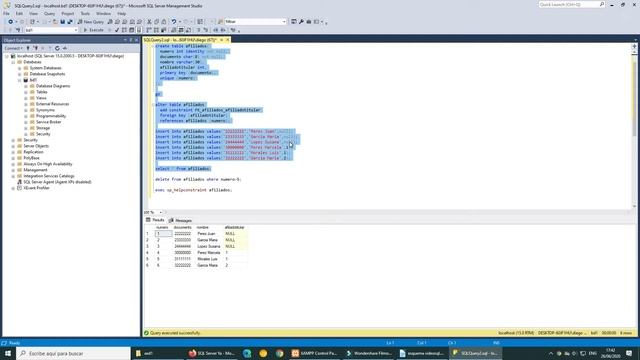
Task: Click the Refresh icon in Object Explorer
Action: pyautogui.click(x=57, y=48)
